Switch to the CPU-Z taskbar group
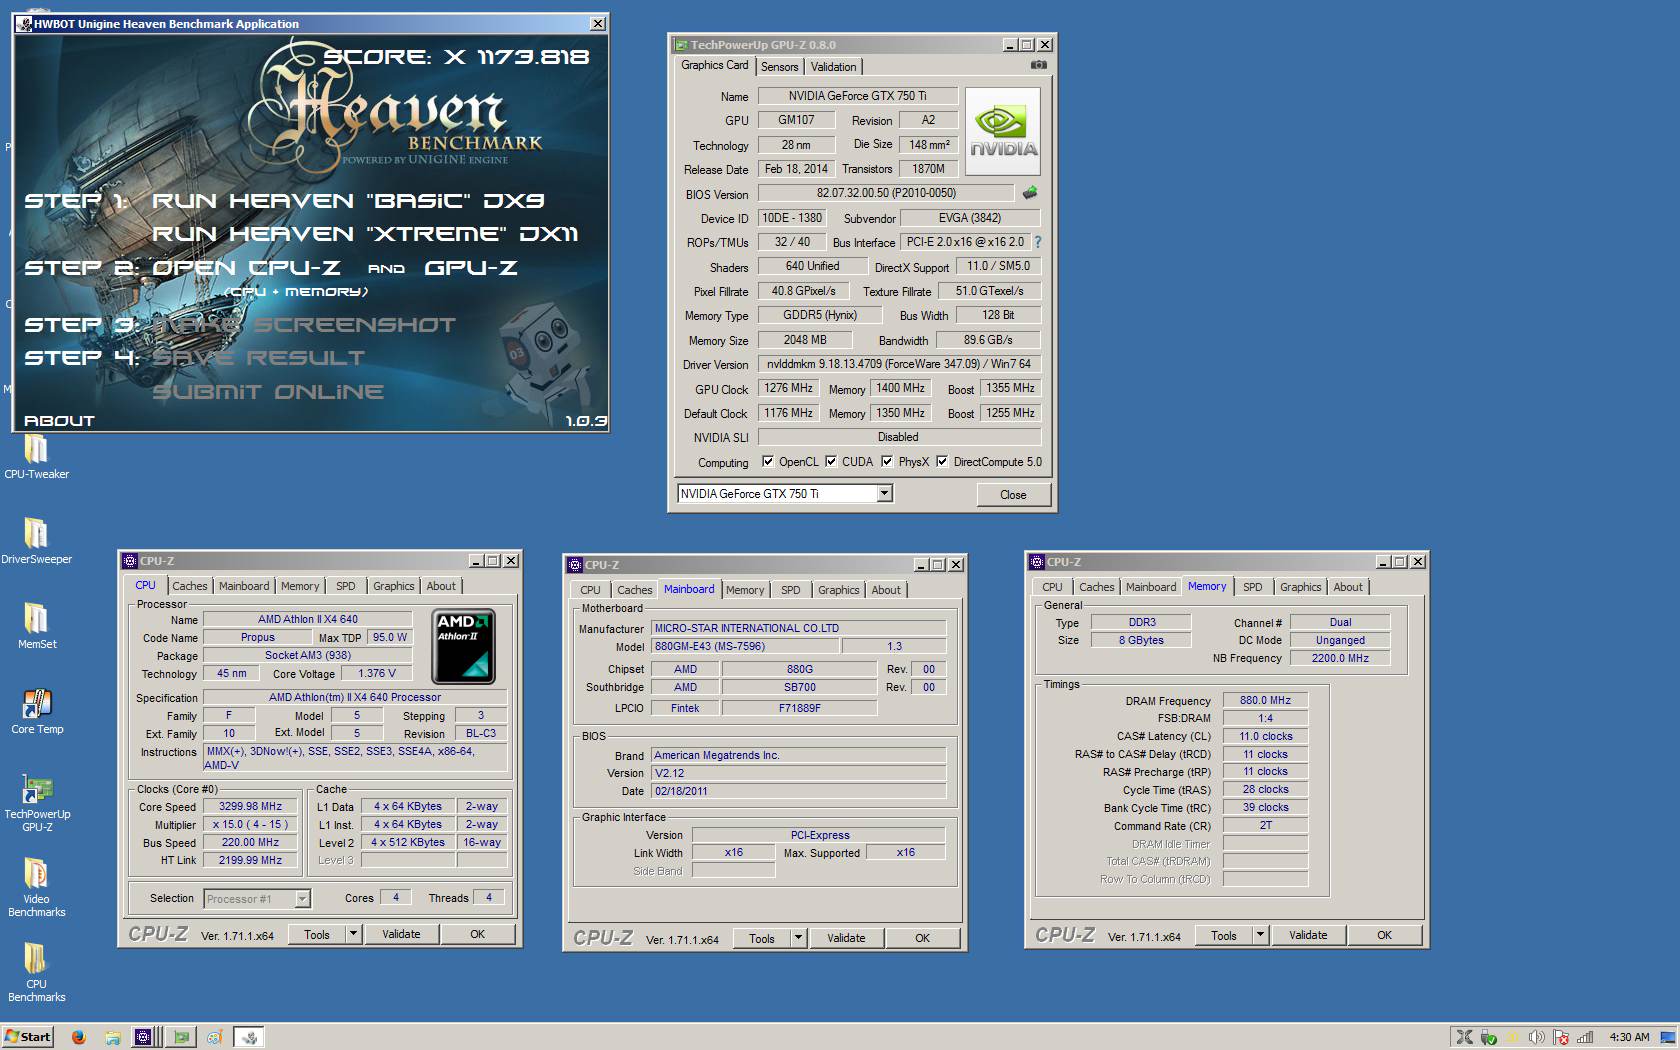The image size is (1680, 1050). click(146, 1037)
